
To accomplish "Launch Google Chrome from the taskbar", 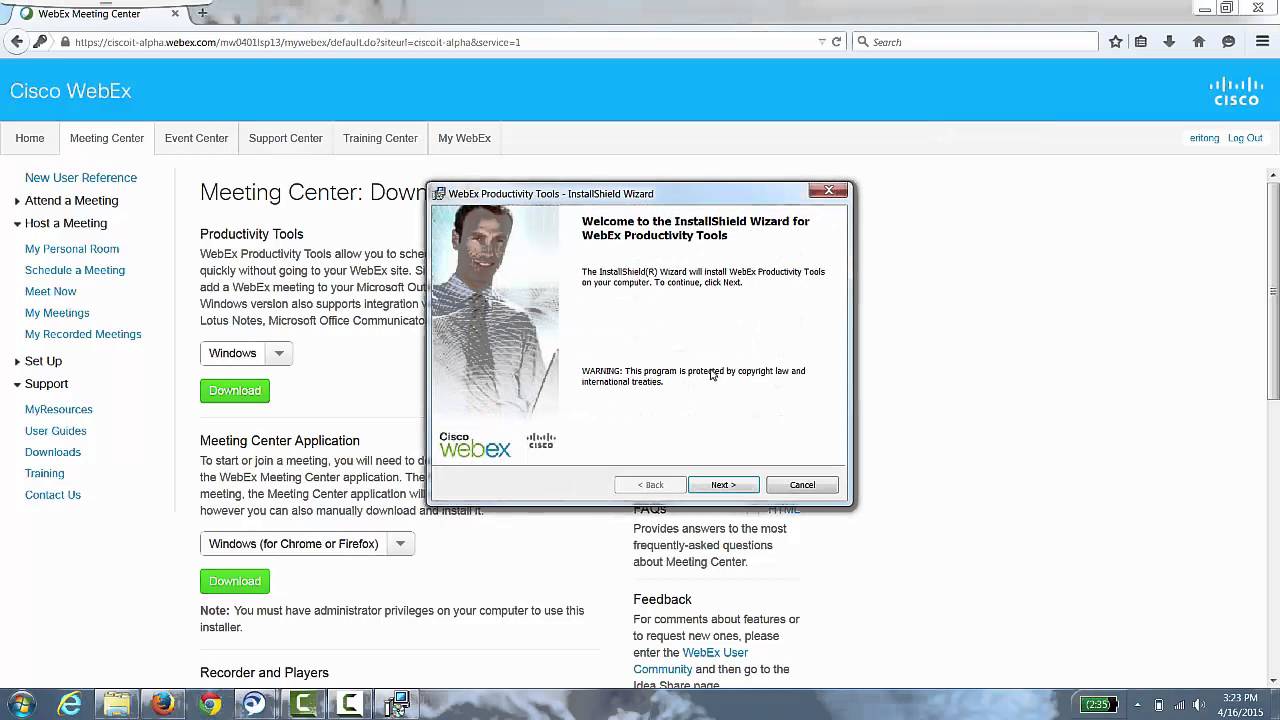I will (x=209, y=704).
